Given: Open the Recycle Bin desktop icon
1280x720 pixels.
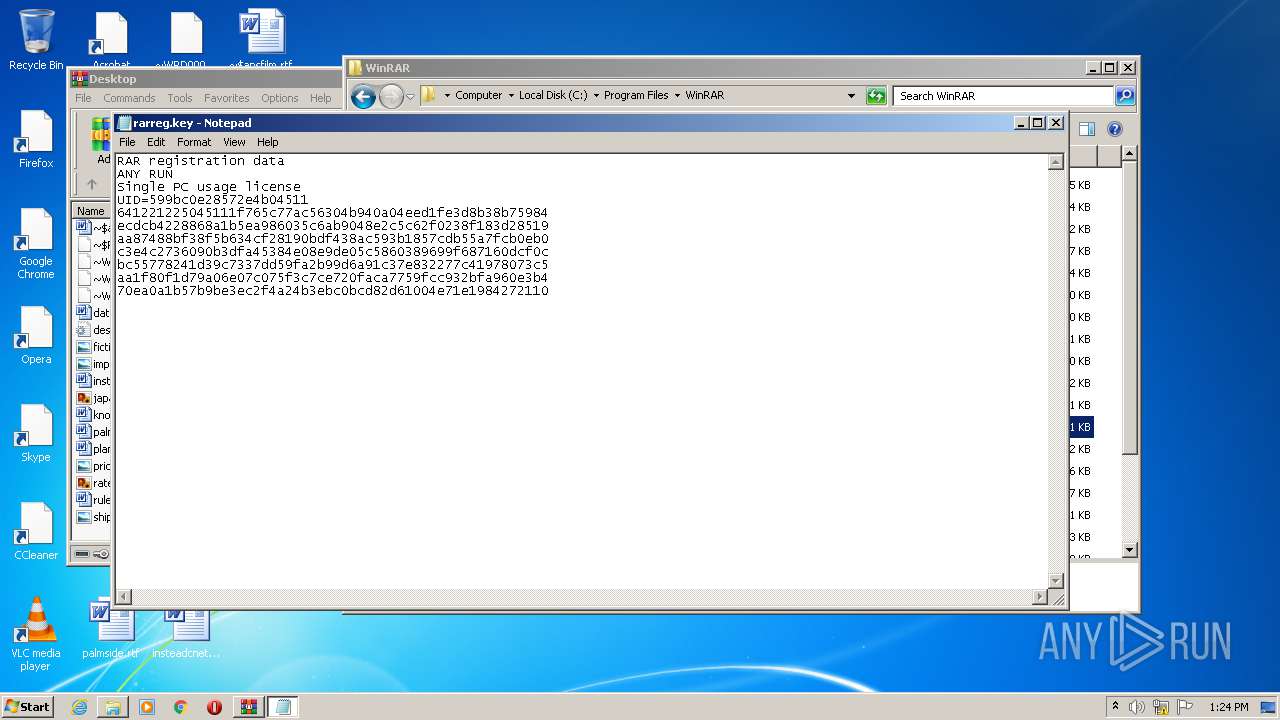Looking at the screenshot, I should pos(36,40).
